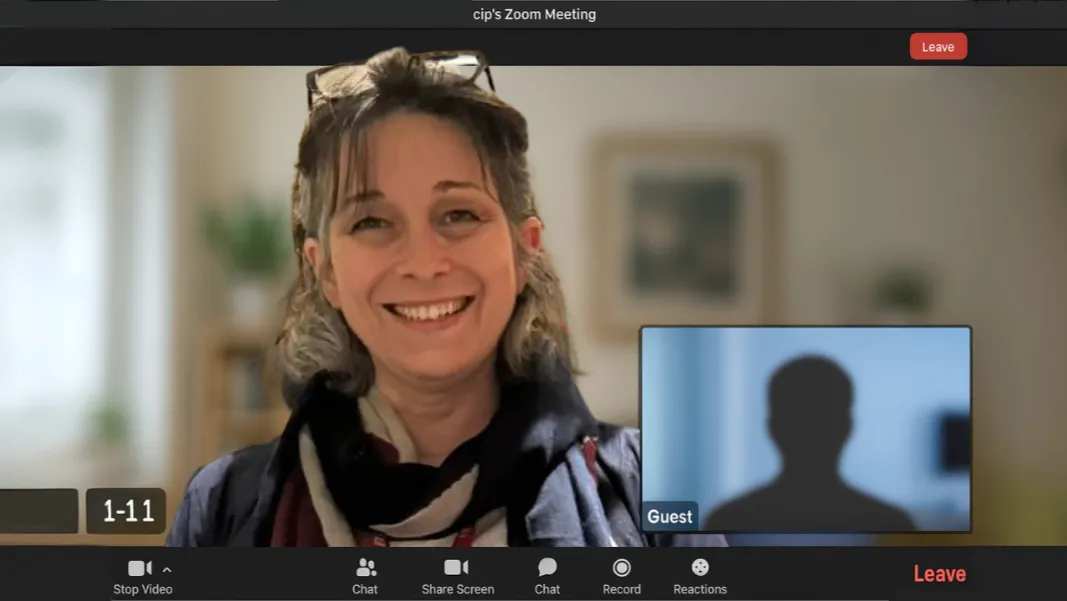The width and height of the screenshot is (1067, 601).
Task: Click the "cip's Zoom Meeting" window title
Action: (534, 14)
